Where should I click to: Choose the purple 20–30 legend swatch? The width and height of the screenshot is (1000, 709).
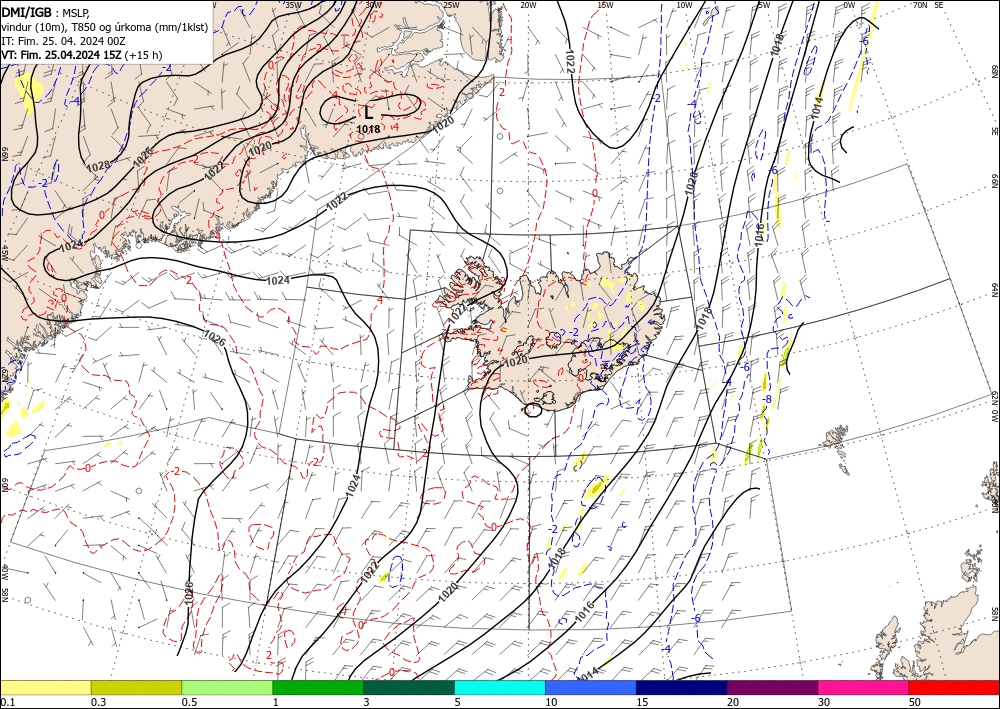tap(772, 687)
